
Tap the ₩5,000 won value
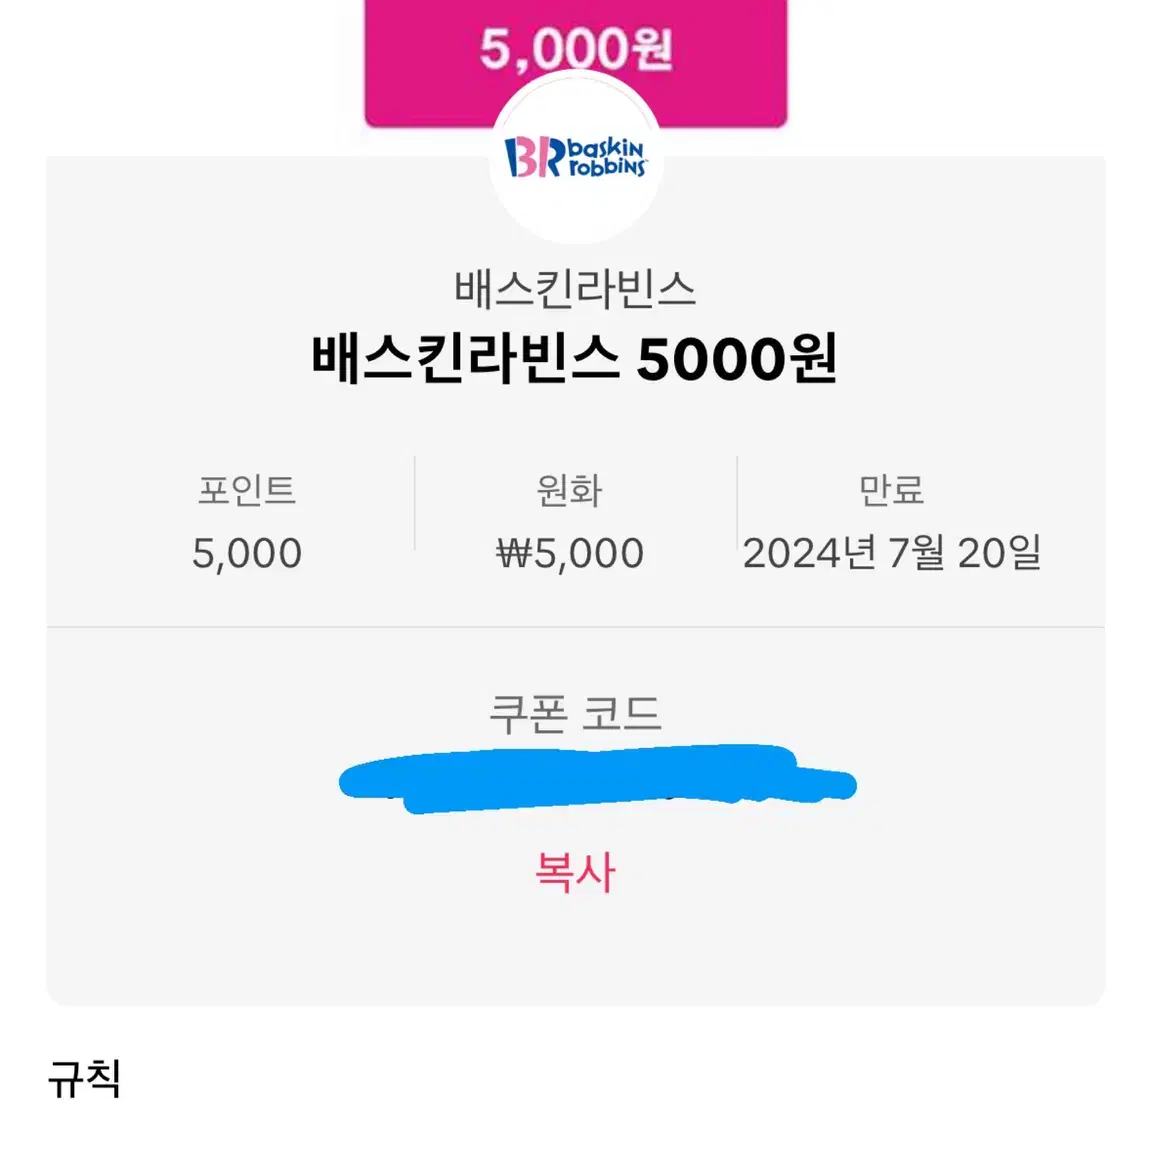570,553
